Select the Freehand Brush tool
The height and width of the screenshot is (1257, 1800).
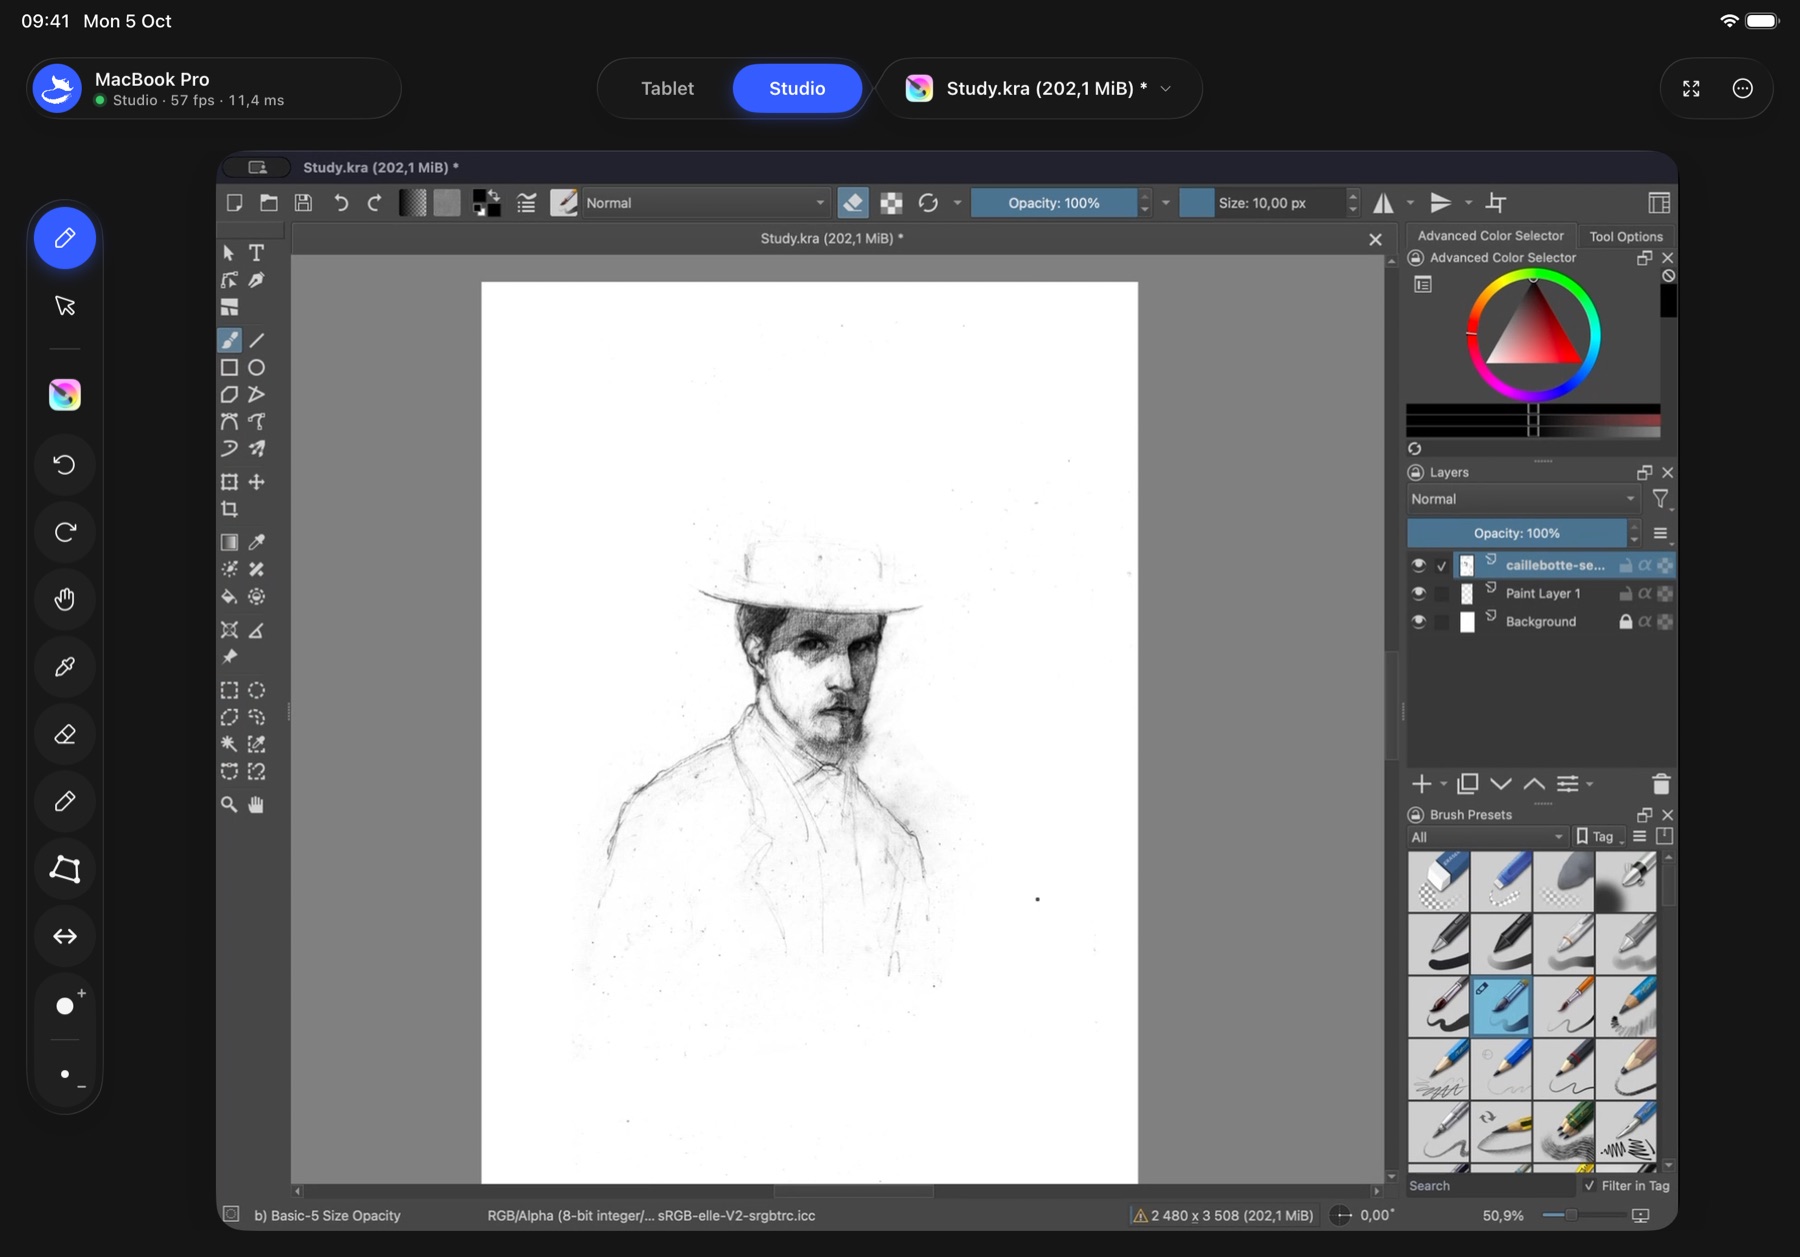pyautogui.click(x=229, y=341)
